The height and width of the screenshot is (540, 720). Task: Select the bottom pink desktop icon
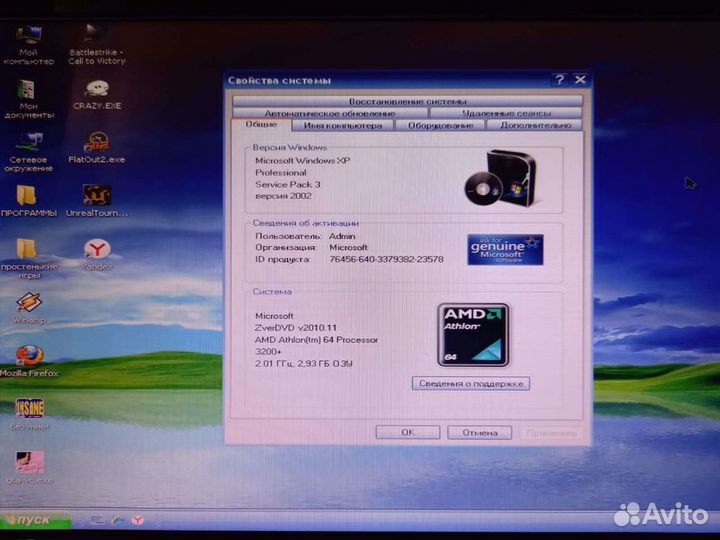30,468
